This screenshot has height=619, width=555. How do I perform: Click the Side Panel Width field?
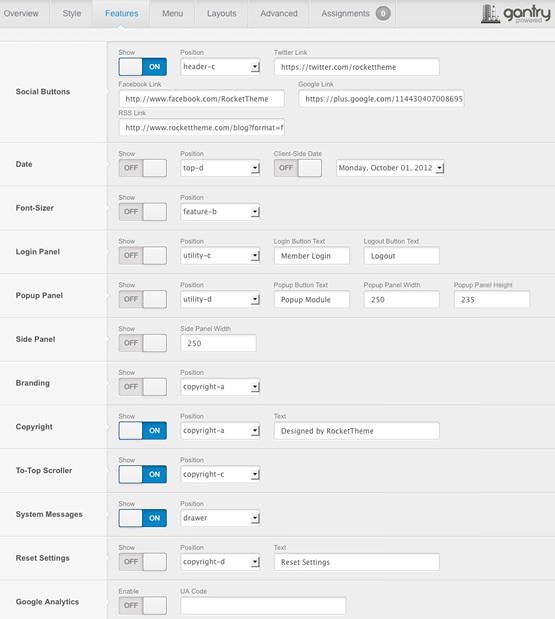point(218,343)
